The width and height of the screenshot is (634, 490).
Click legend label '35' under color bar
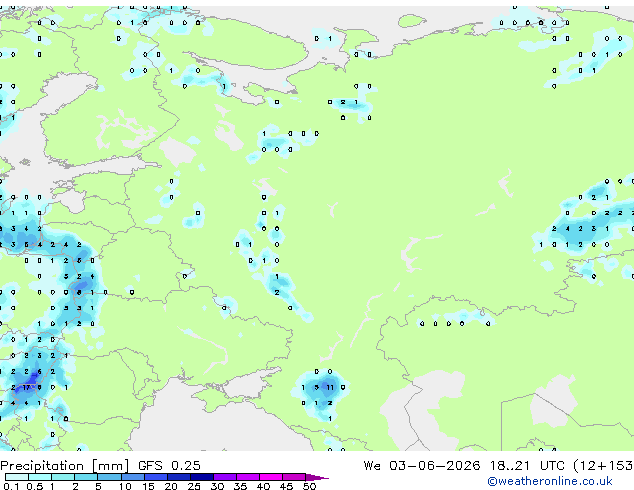coord(240,486)
